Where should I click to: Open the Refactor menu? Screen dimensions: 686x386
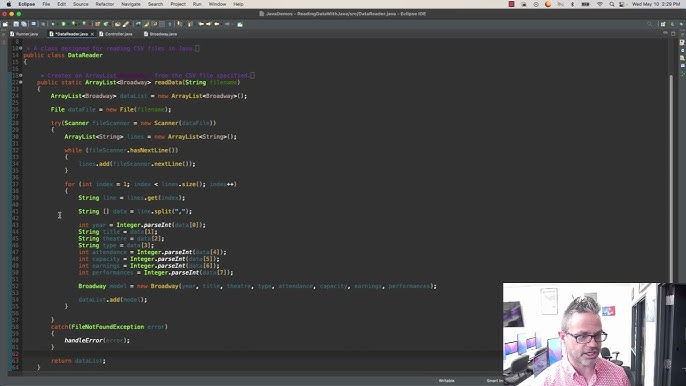click(x=105, y=4)
